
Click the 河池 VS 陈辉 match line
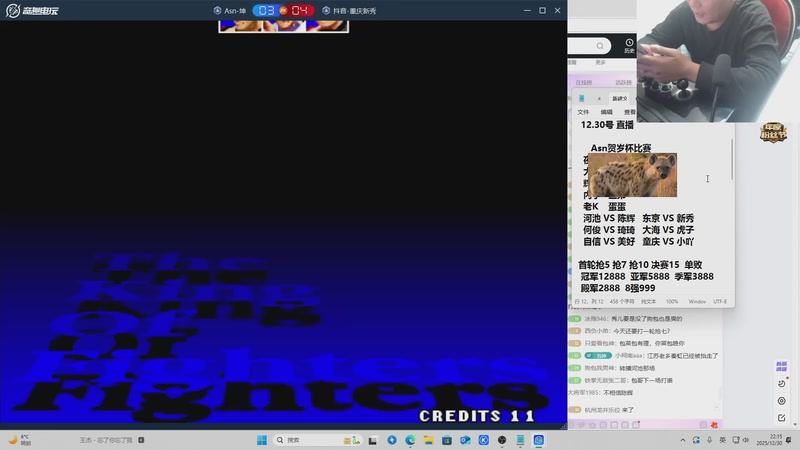point(609,218)
